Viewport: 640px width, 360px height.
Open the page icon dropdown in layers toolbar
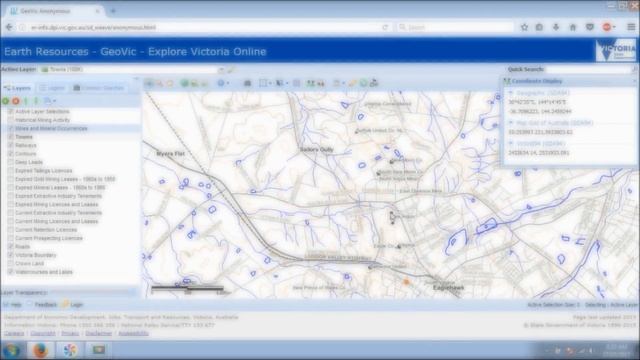tap(55, 101)
